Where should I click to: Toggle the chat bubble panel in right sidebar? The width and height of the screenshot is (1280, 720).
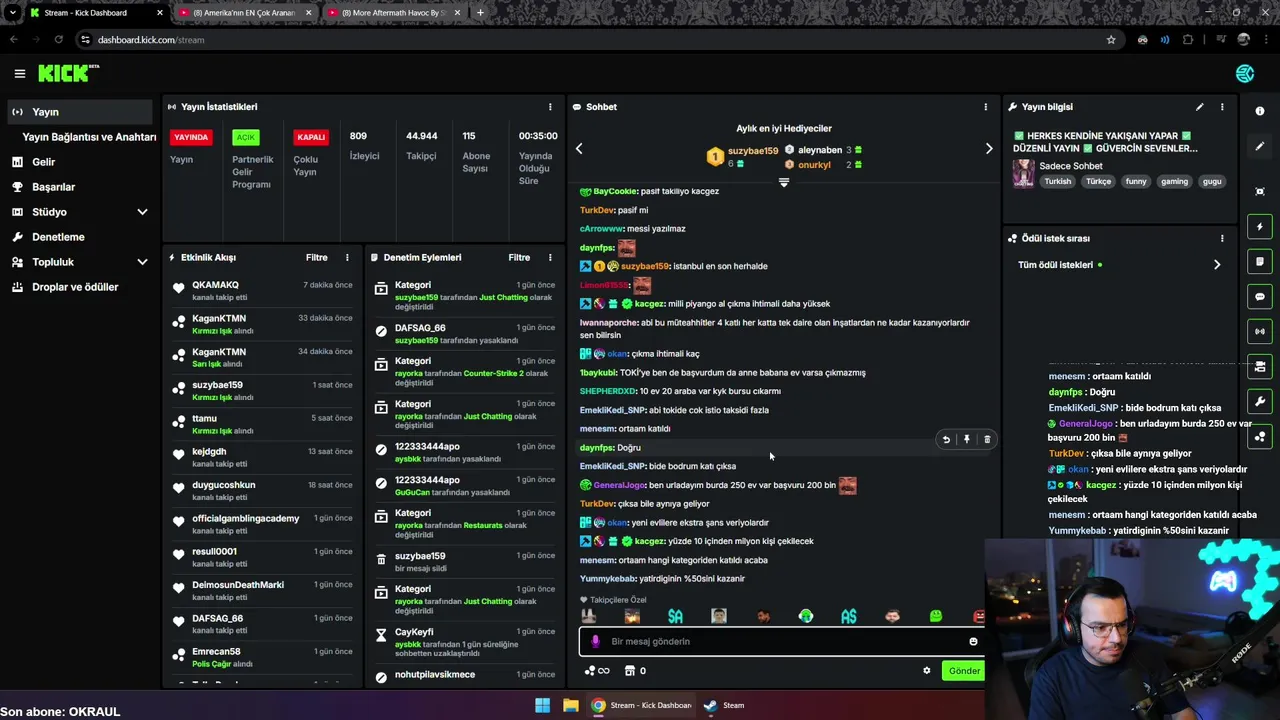tap(1260, 297)
